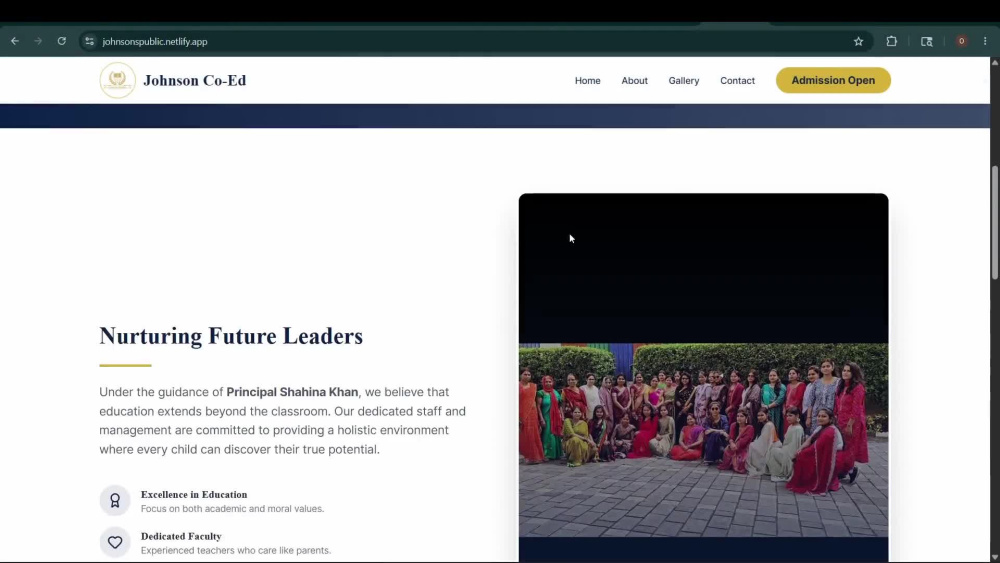The height and width of the screenshot is (563, 1000).
Task: Open the side panel search icon
Action: (927, 41)
